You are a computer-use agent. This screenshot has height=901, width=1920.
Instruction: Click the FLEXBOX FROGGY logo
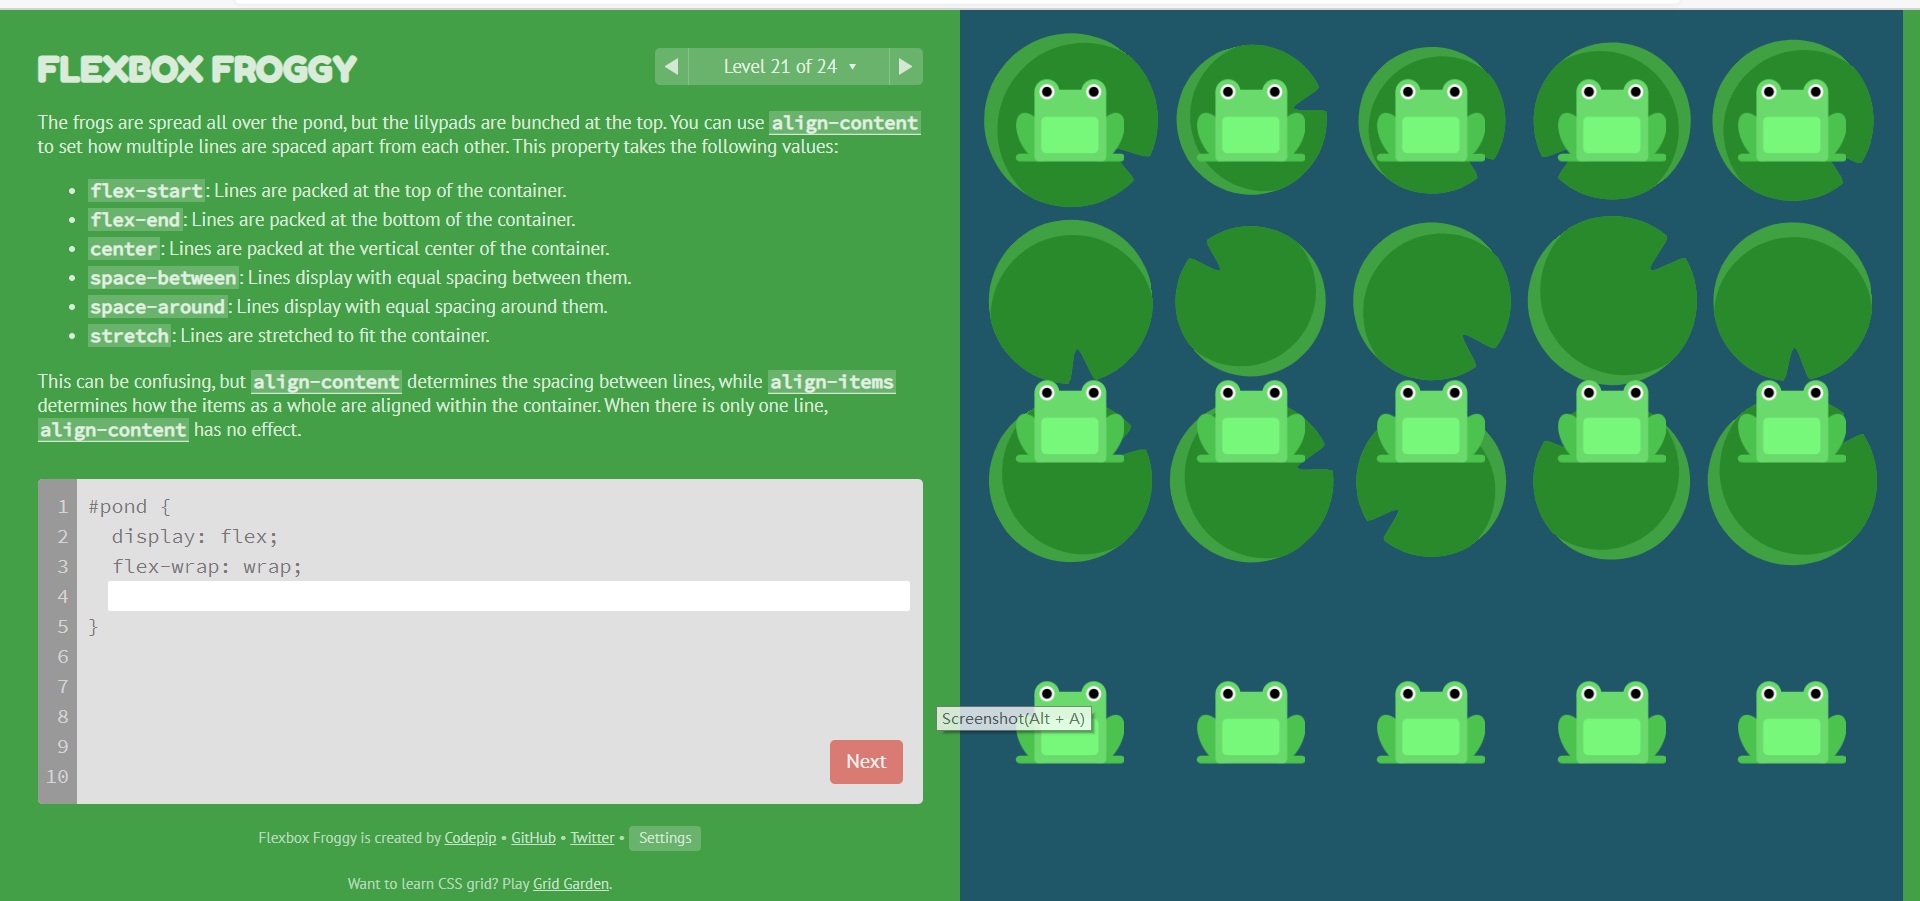[x=197, y=68]
